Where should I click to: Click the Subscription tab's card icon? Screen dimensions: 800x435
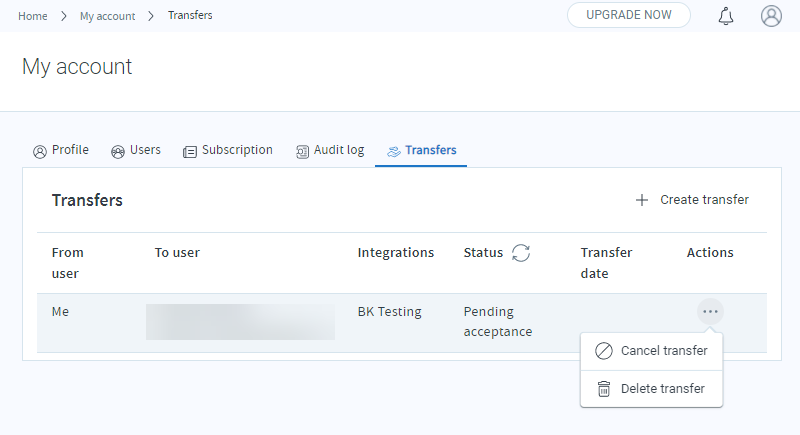pyautogui.click(x=190, y=151)
